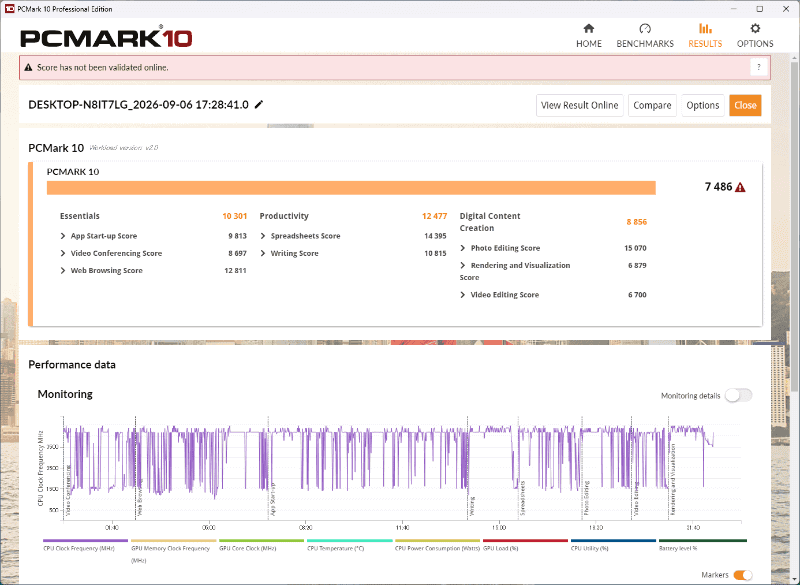The height and width of the screenshot is (585, 800).
Task: Expand Video Conferencing Score details
Action: [x=63, y=253]
